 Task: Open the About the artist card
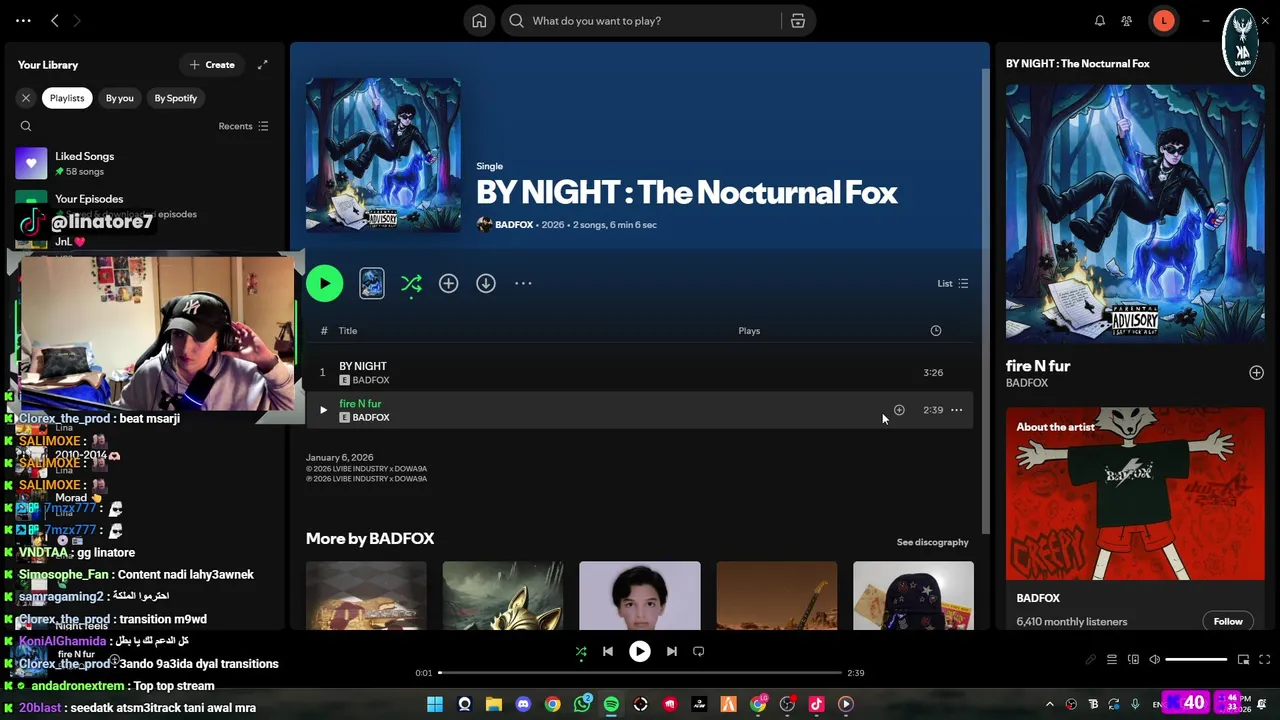(x=1135, y=520)
